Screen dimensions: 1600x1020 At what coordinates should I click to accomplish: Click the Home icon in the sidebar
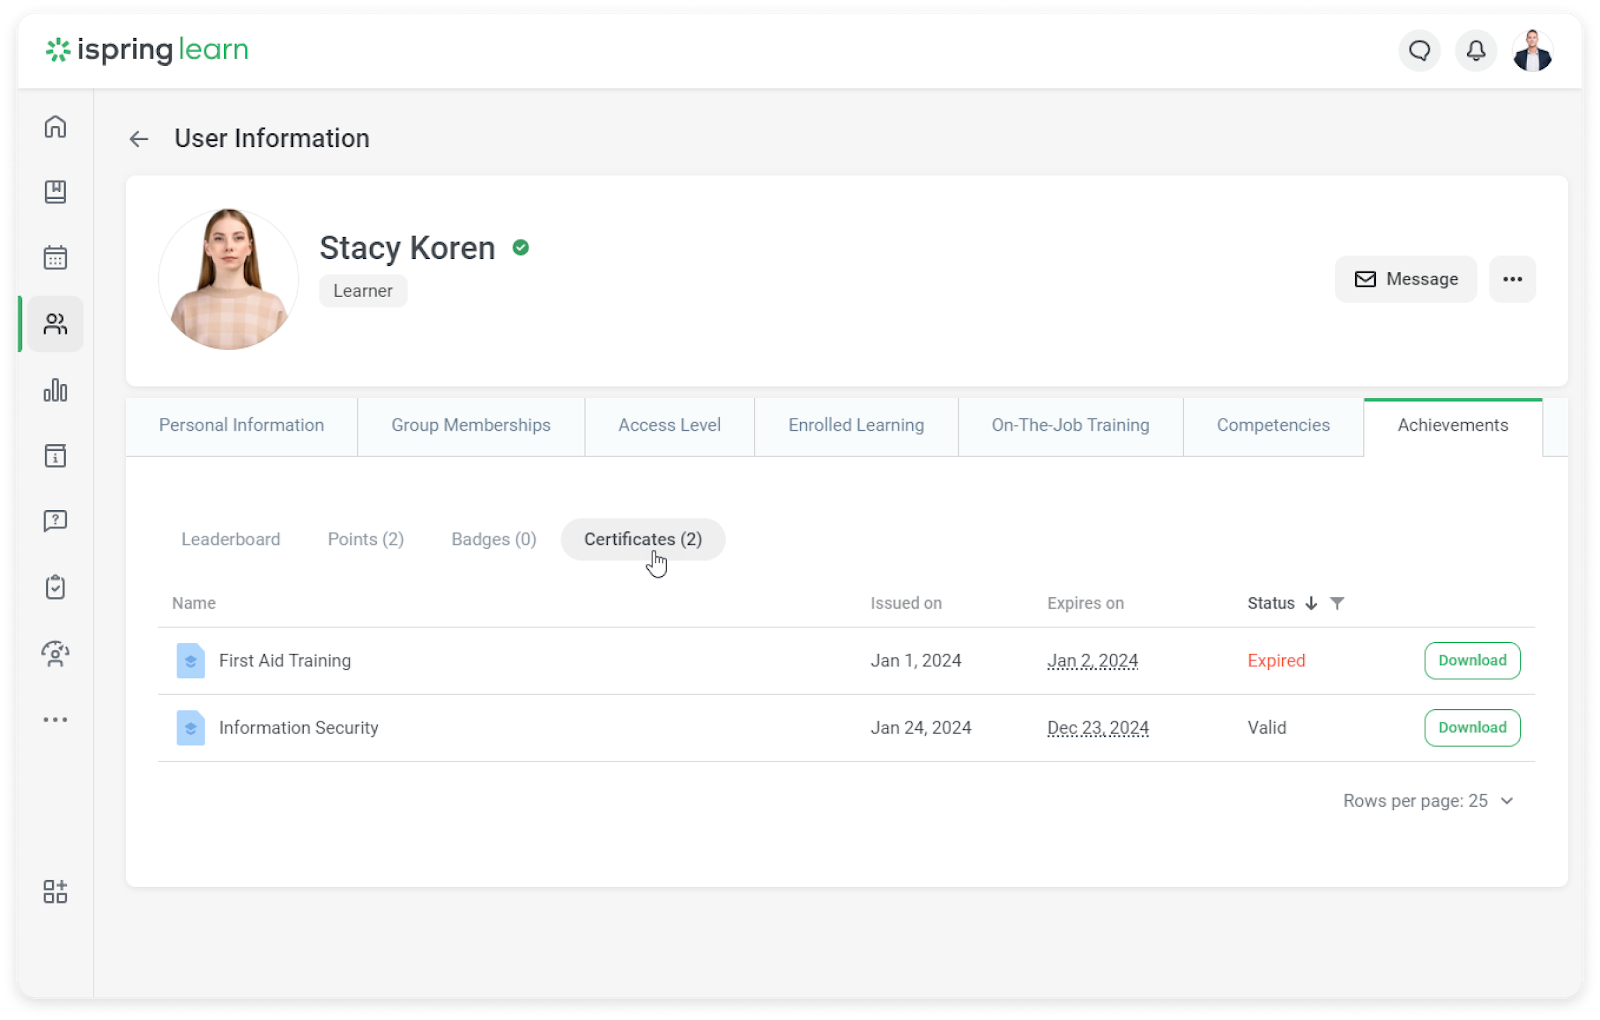point(55,127)
